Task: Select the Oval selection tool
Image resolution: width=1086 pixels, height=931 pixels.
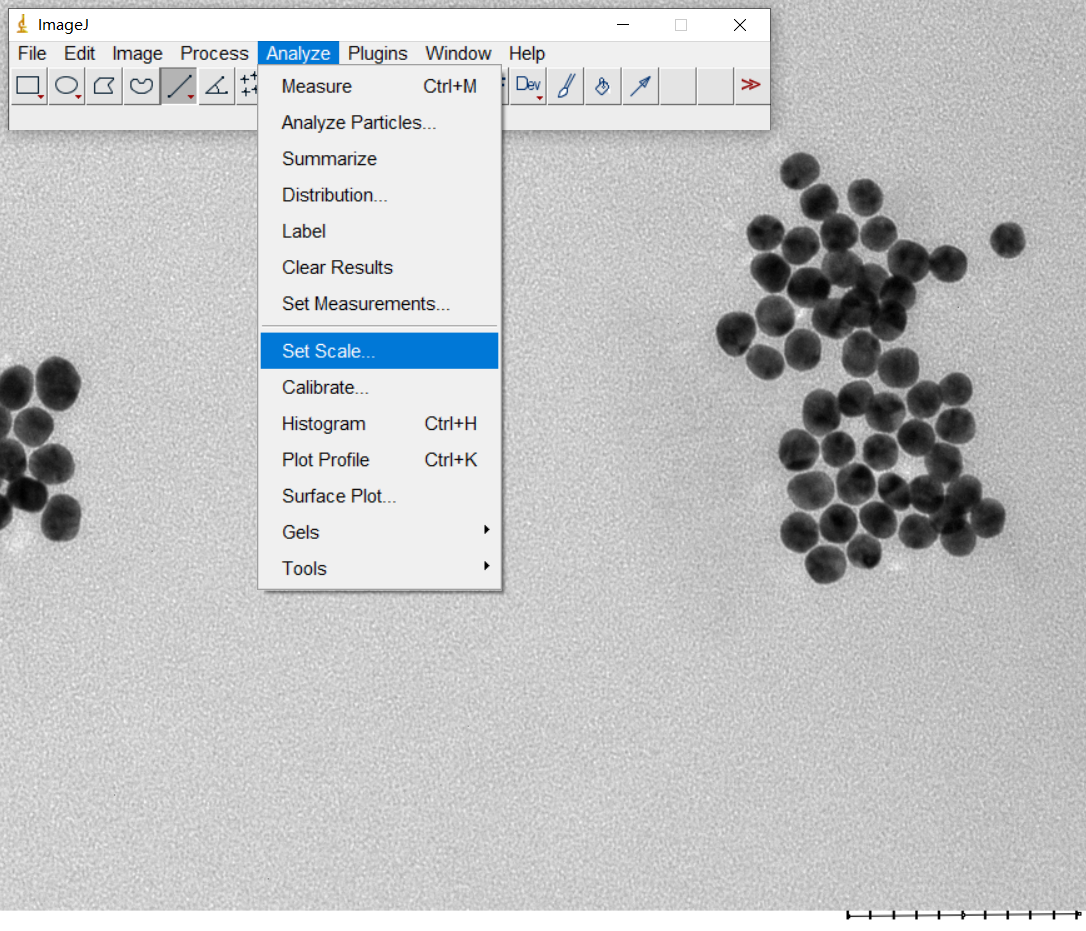Action: 67,87
